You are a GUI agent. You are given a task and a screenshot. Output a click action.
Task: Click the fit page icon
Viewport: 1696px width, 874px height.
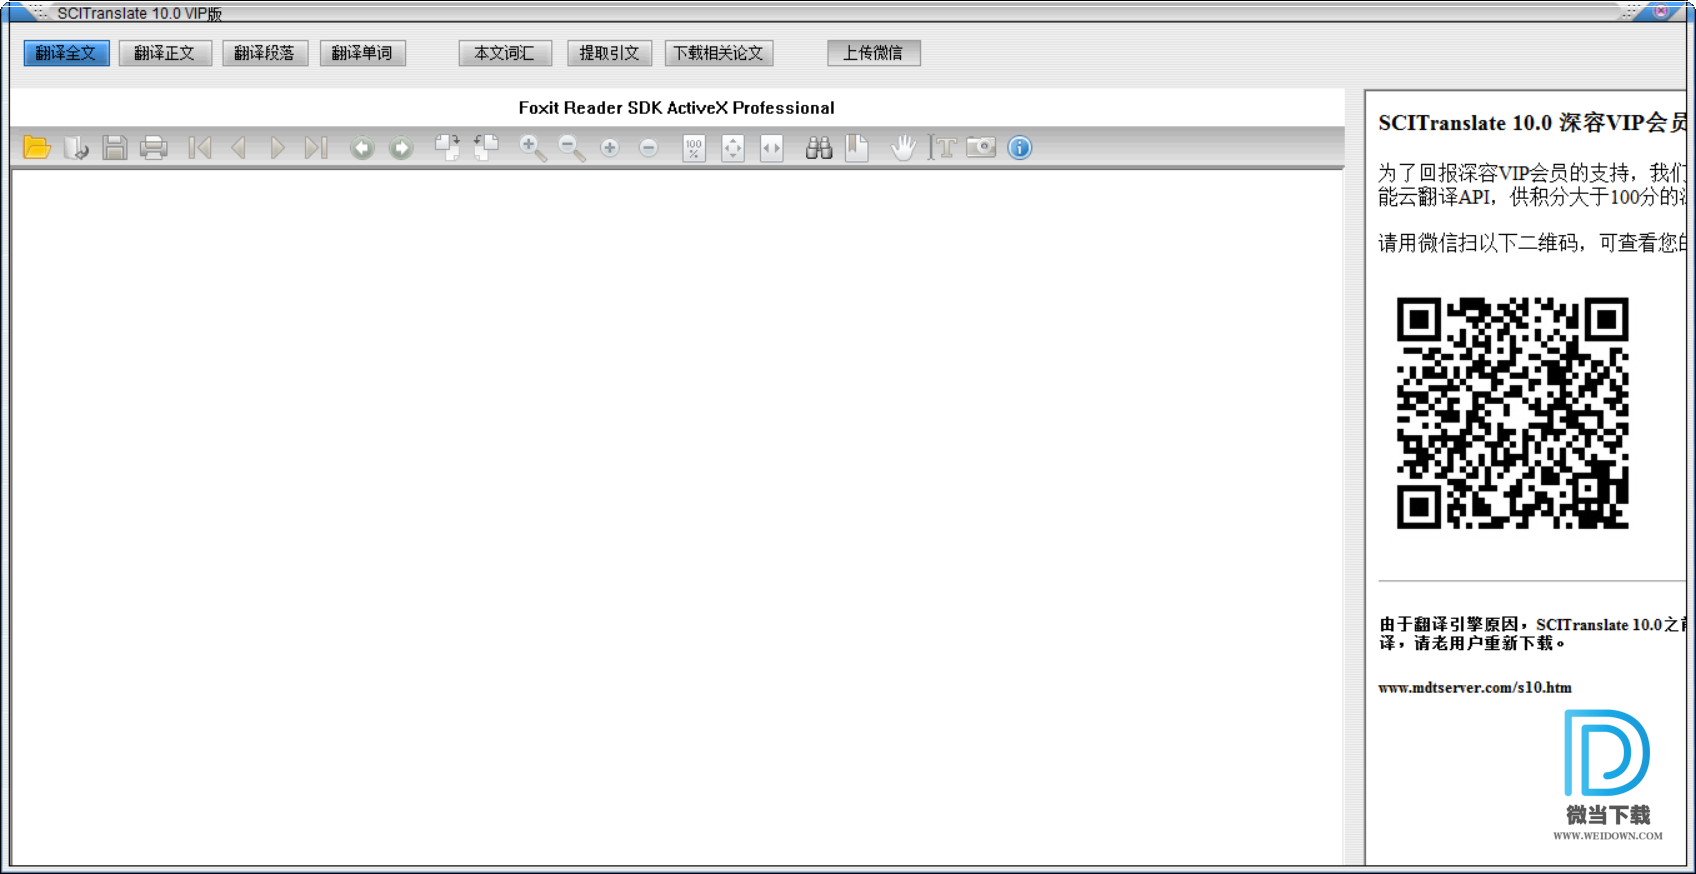(x=733, y=148)
